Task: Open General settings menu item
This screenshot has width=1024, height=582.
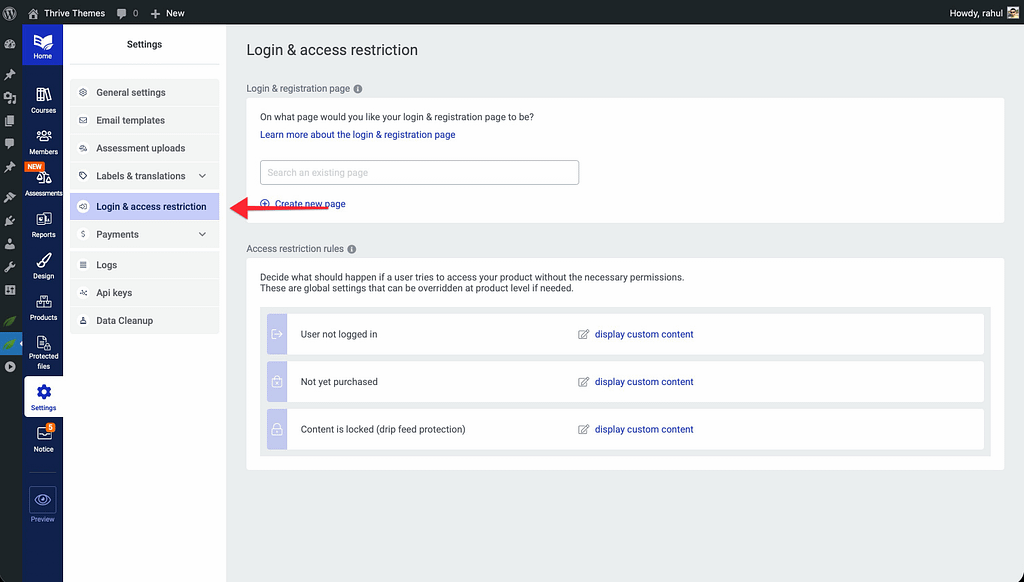Action: coord(131,93)
